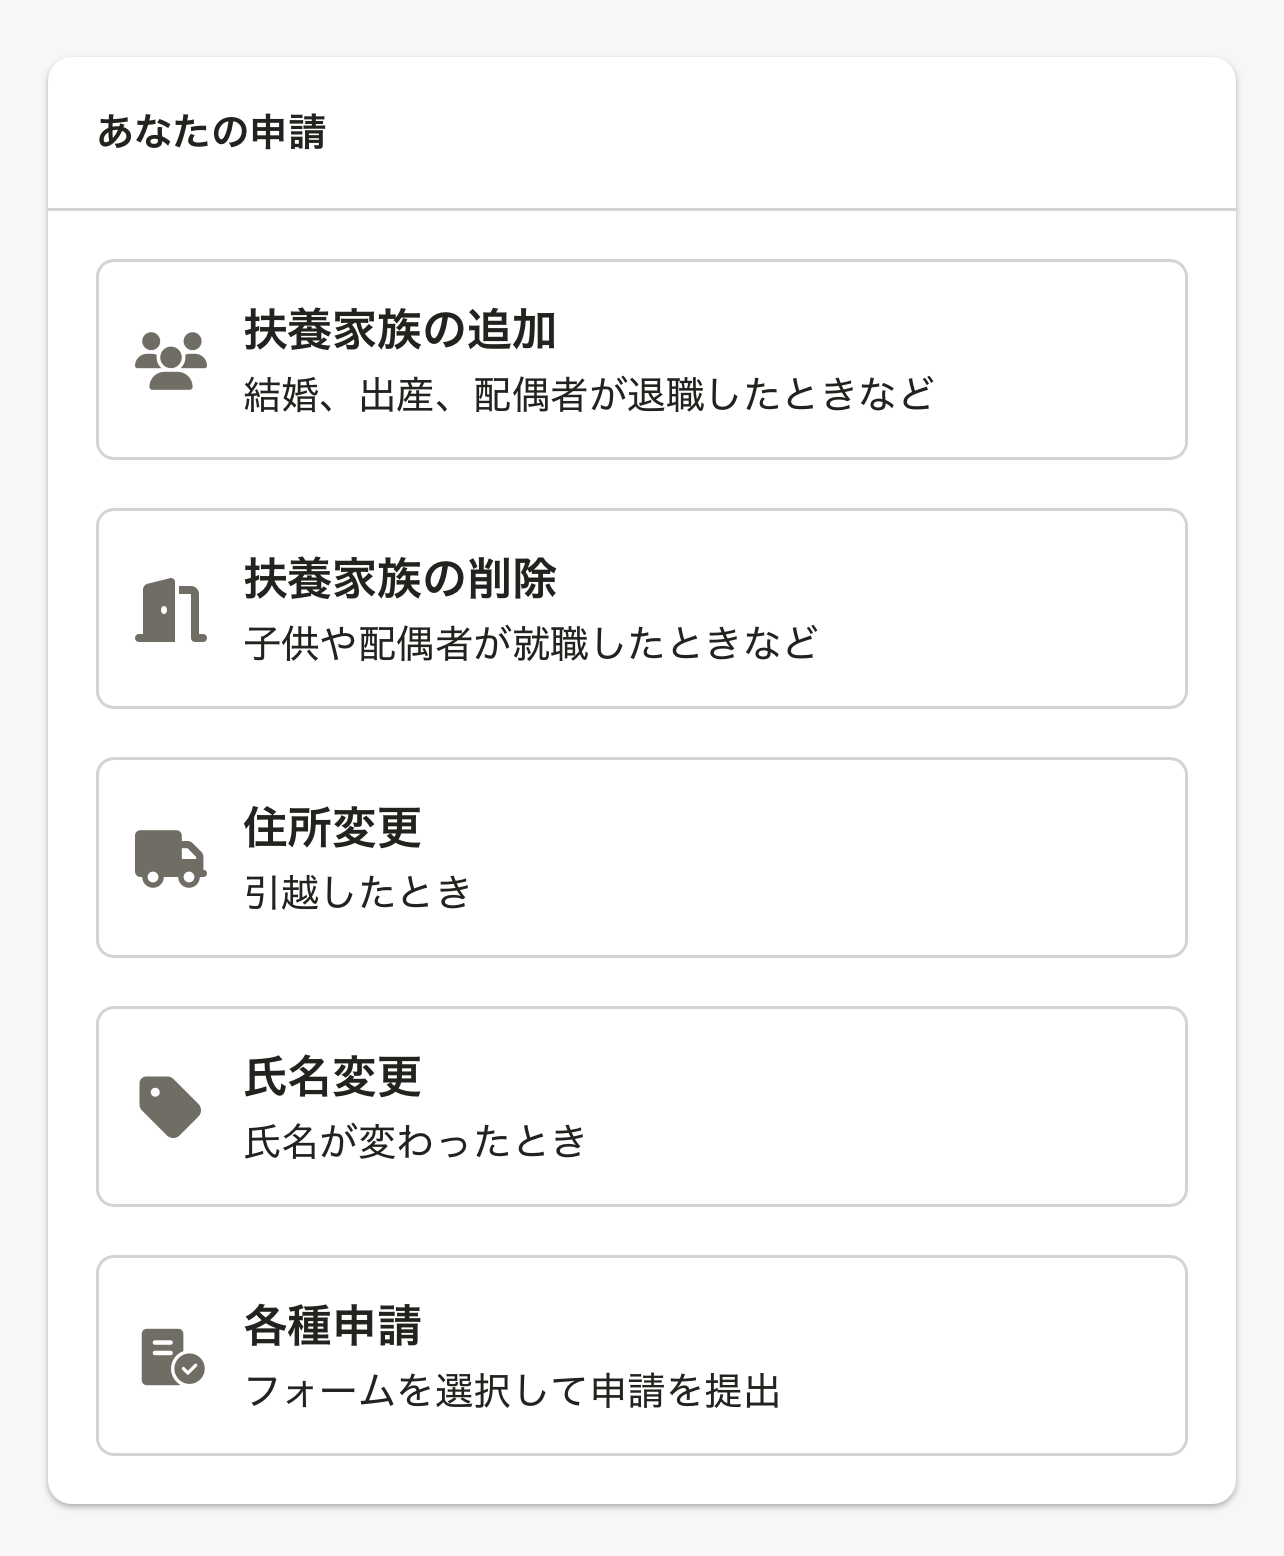Click the 氏名が変わったとき description text

point(415,1142)
